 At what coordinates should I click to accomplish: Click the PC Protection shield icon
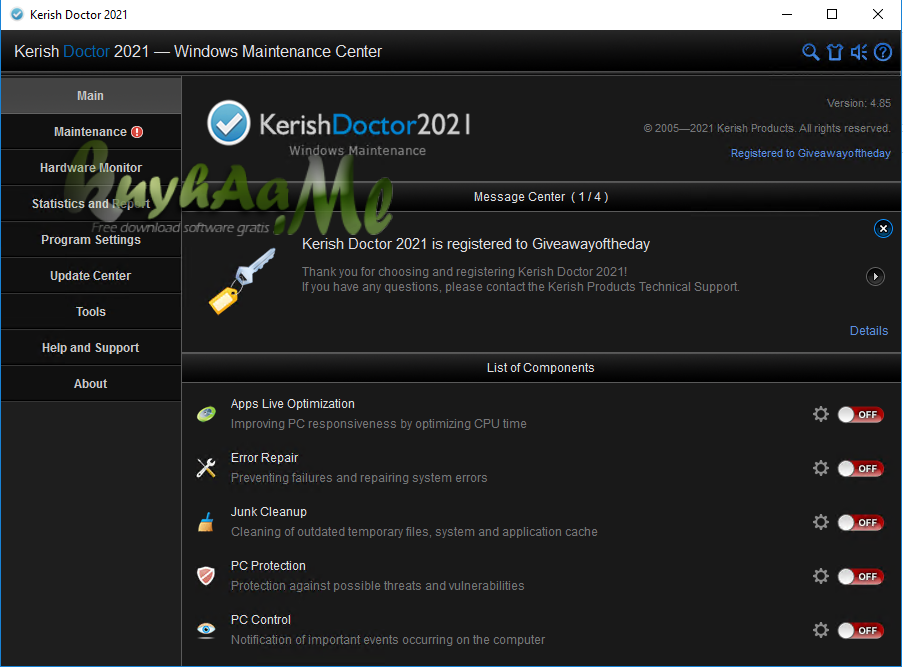pyautogui.click(x=206, y=575)
